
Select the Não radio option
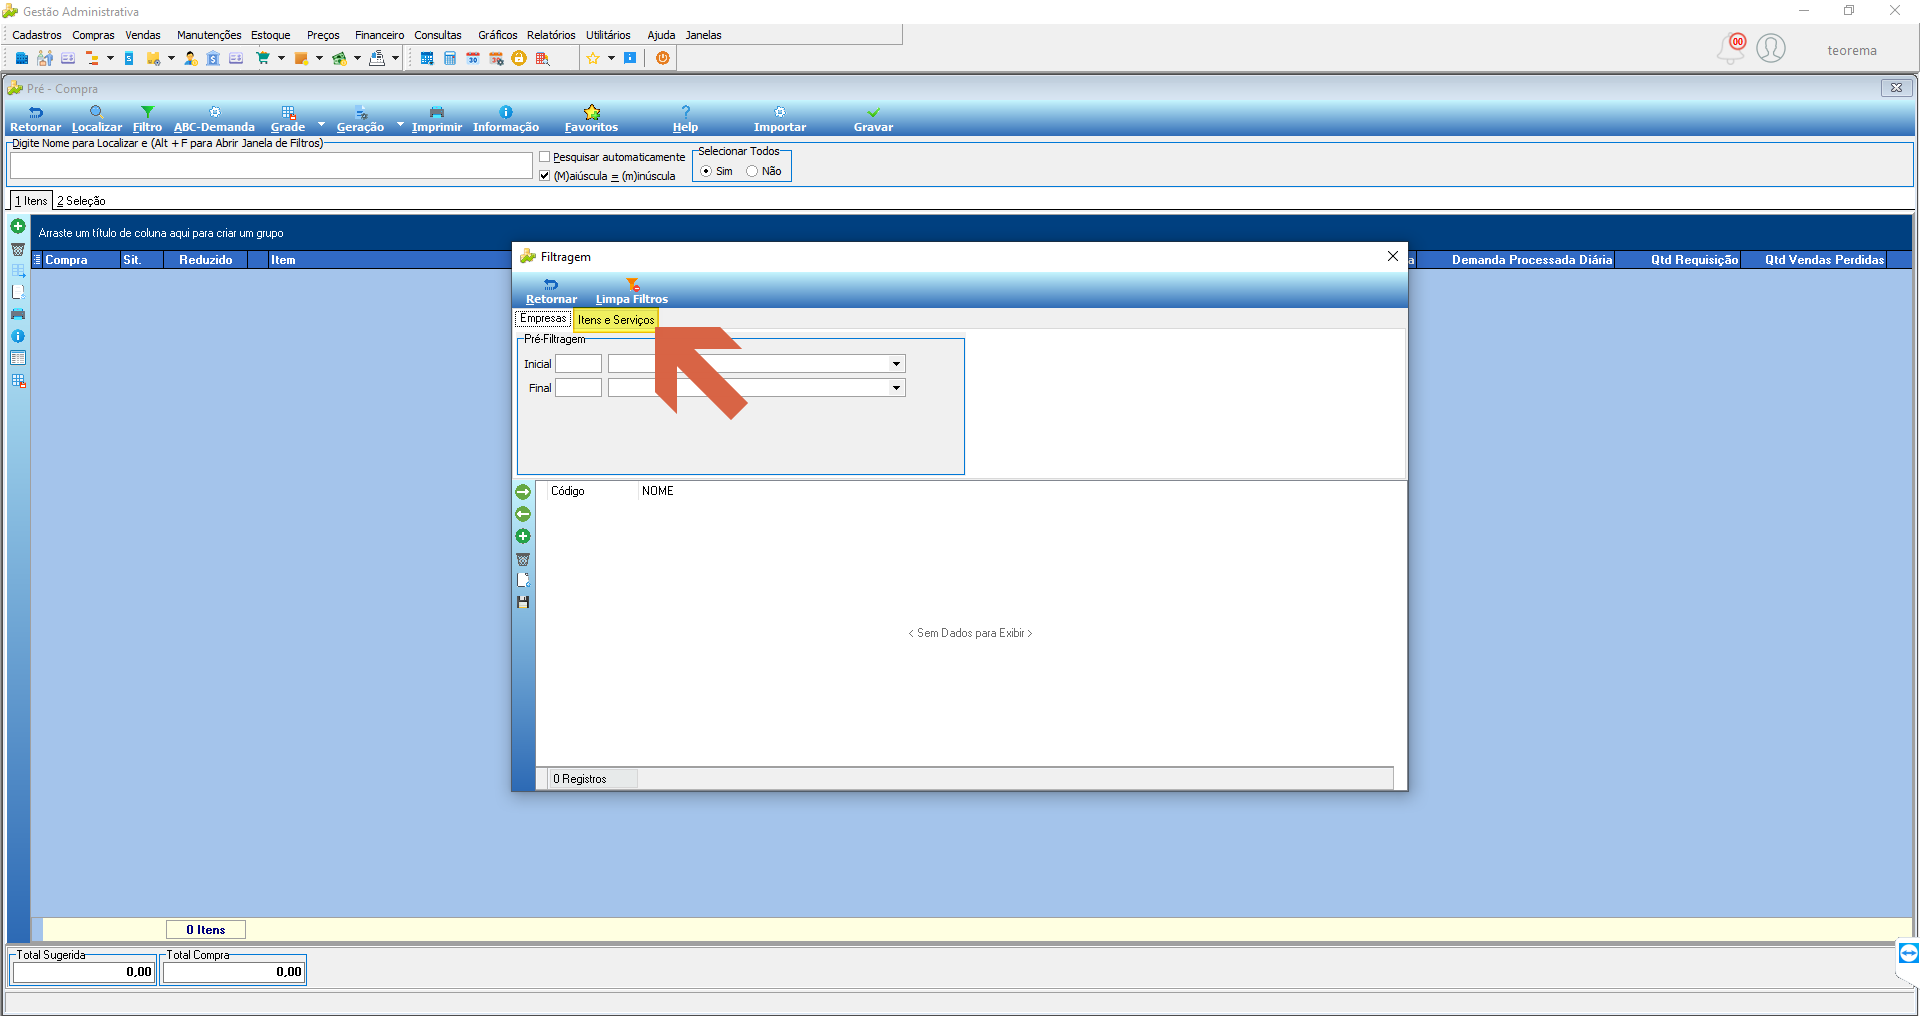[752, 171]
